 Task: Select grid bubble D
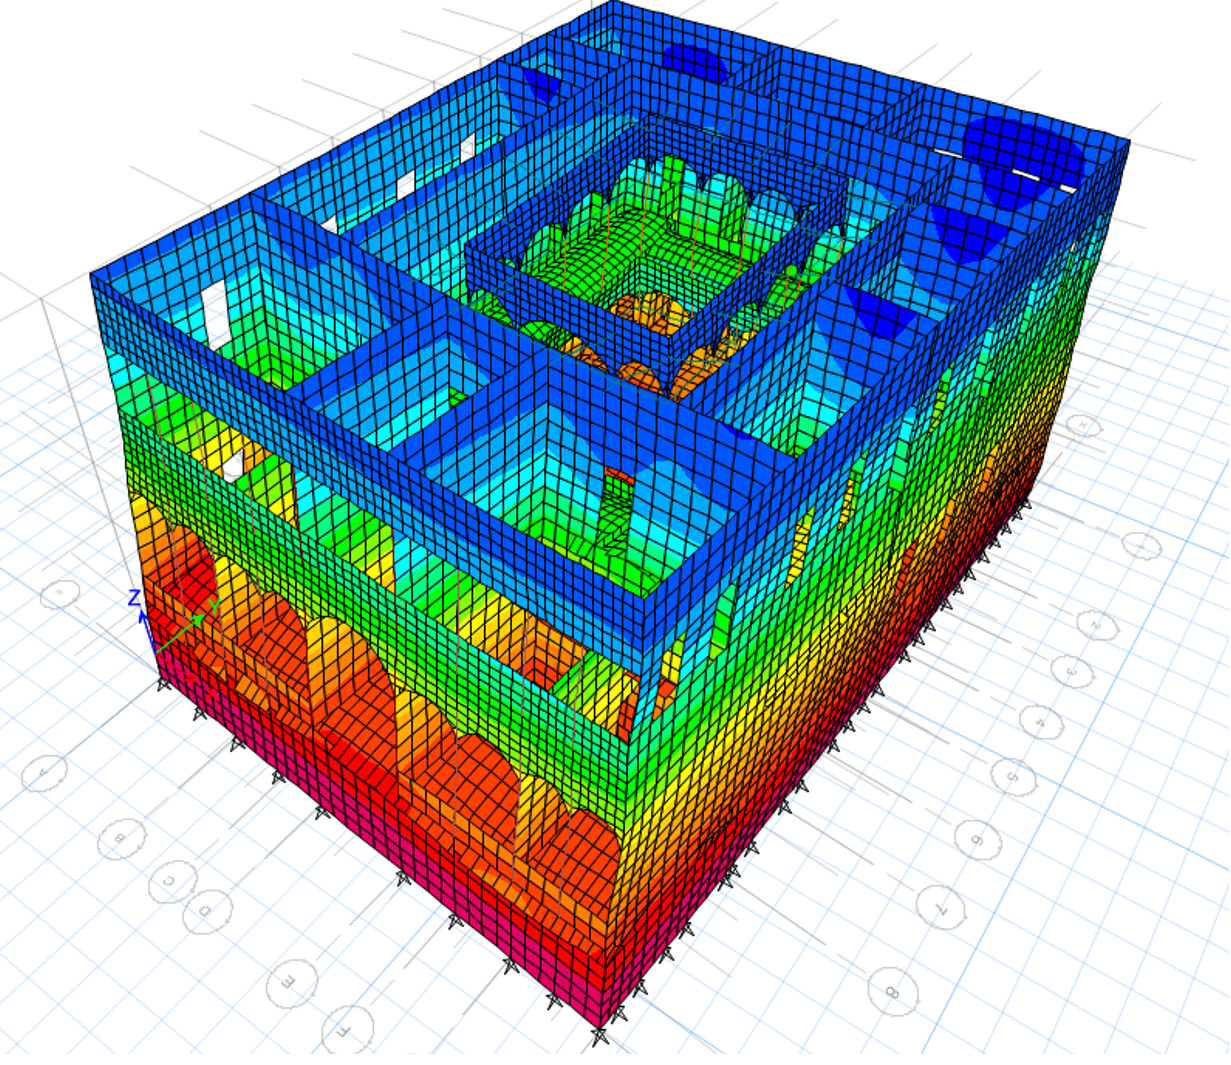pyautogui.click(x=208, y=911)
